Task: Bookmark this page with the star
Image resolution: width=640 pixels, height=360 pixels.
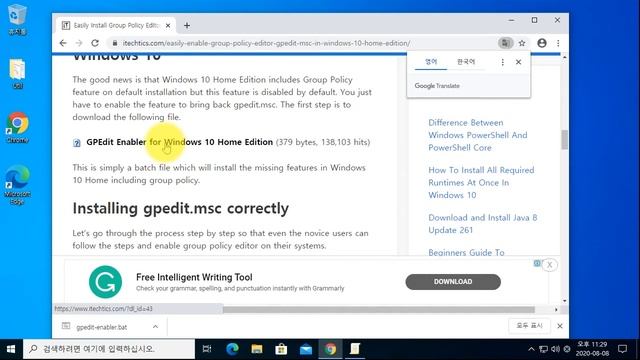Action: pyautogui.click(x=522, y=43)
